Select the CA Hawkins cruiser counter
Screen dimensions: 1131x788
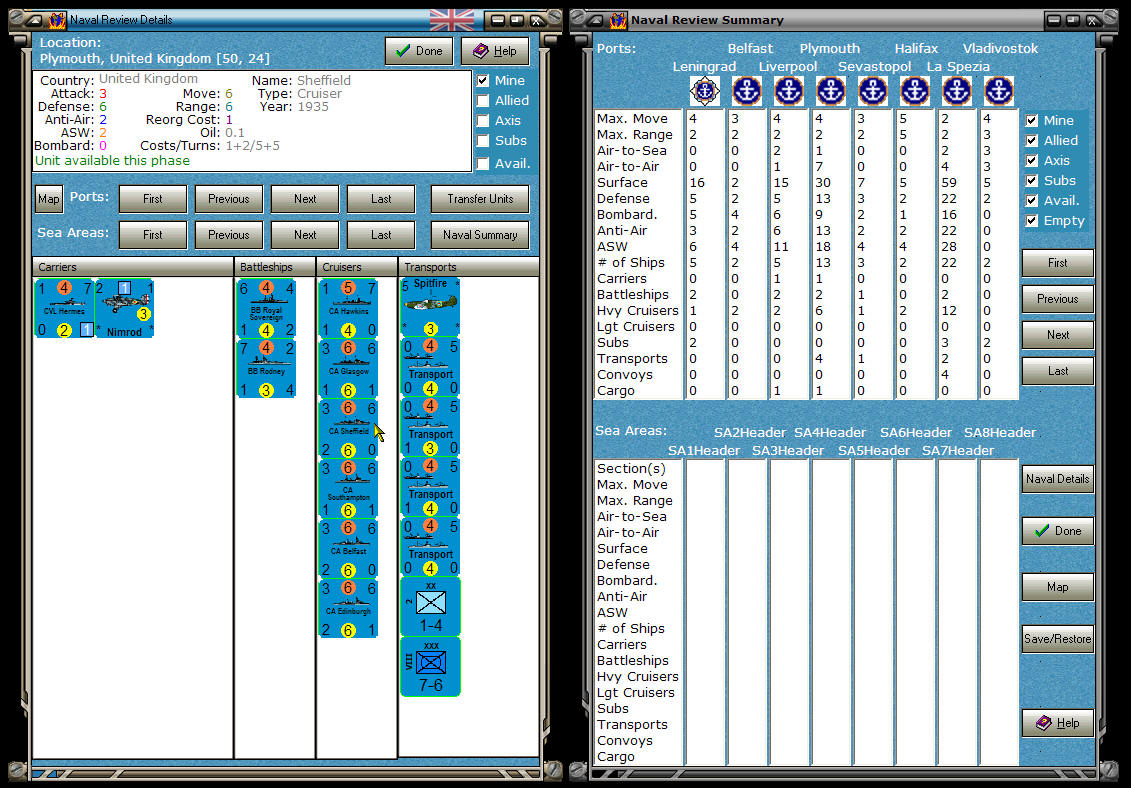click(x=348, y=308)
